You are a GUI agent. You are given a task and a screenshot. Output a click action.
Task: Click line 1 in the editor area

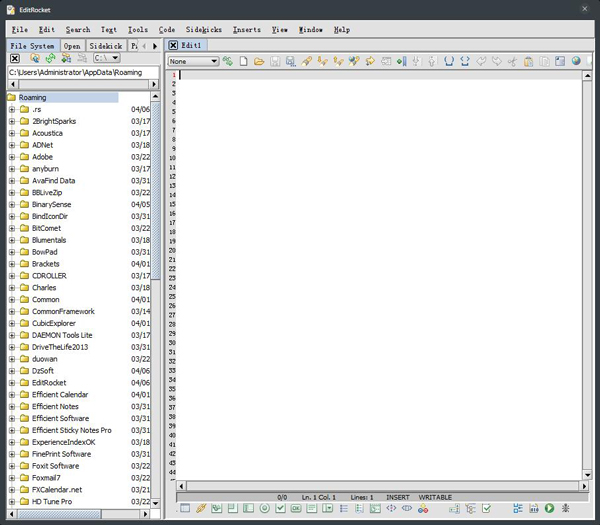[x=381, y=75]
